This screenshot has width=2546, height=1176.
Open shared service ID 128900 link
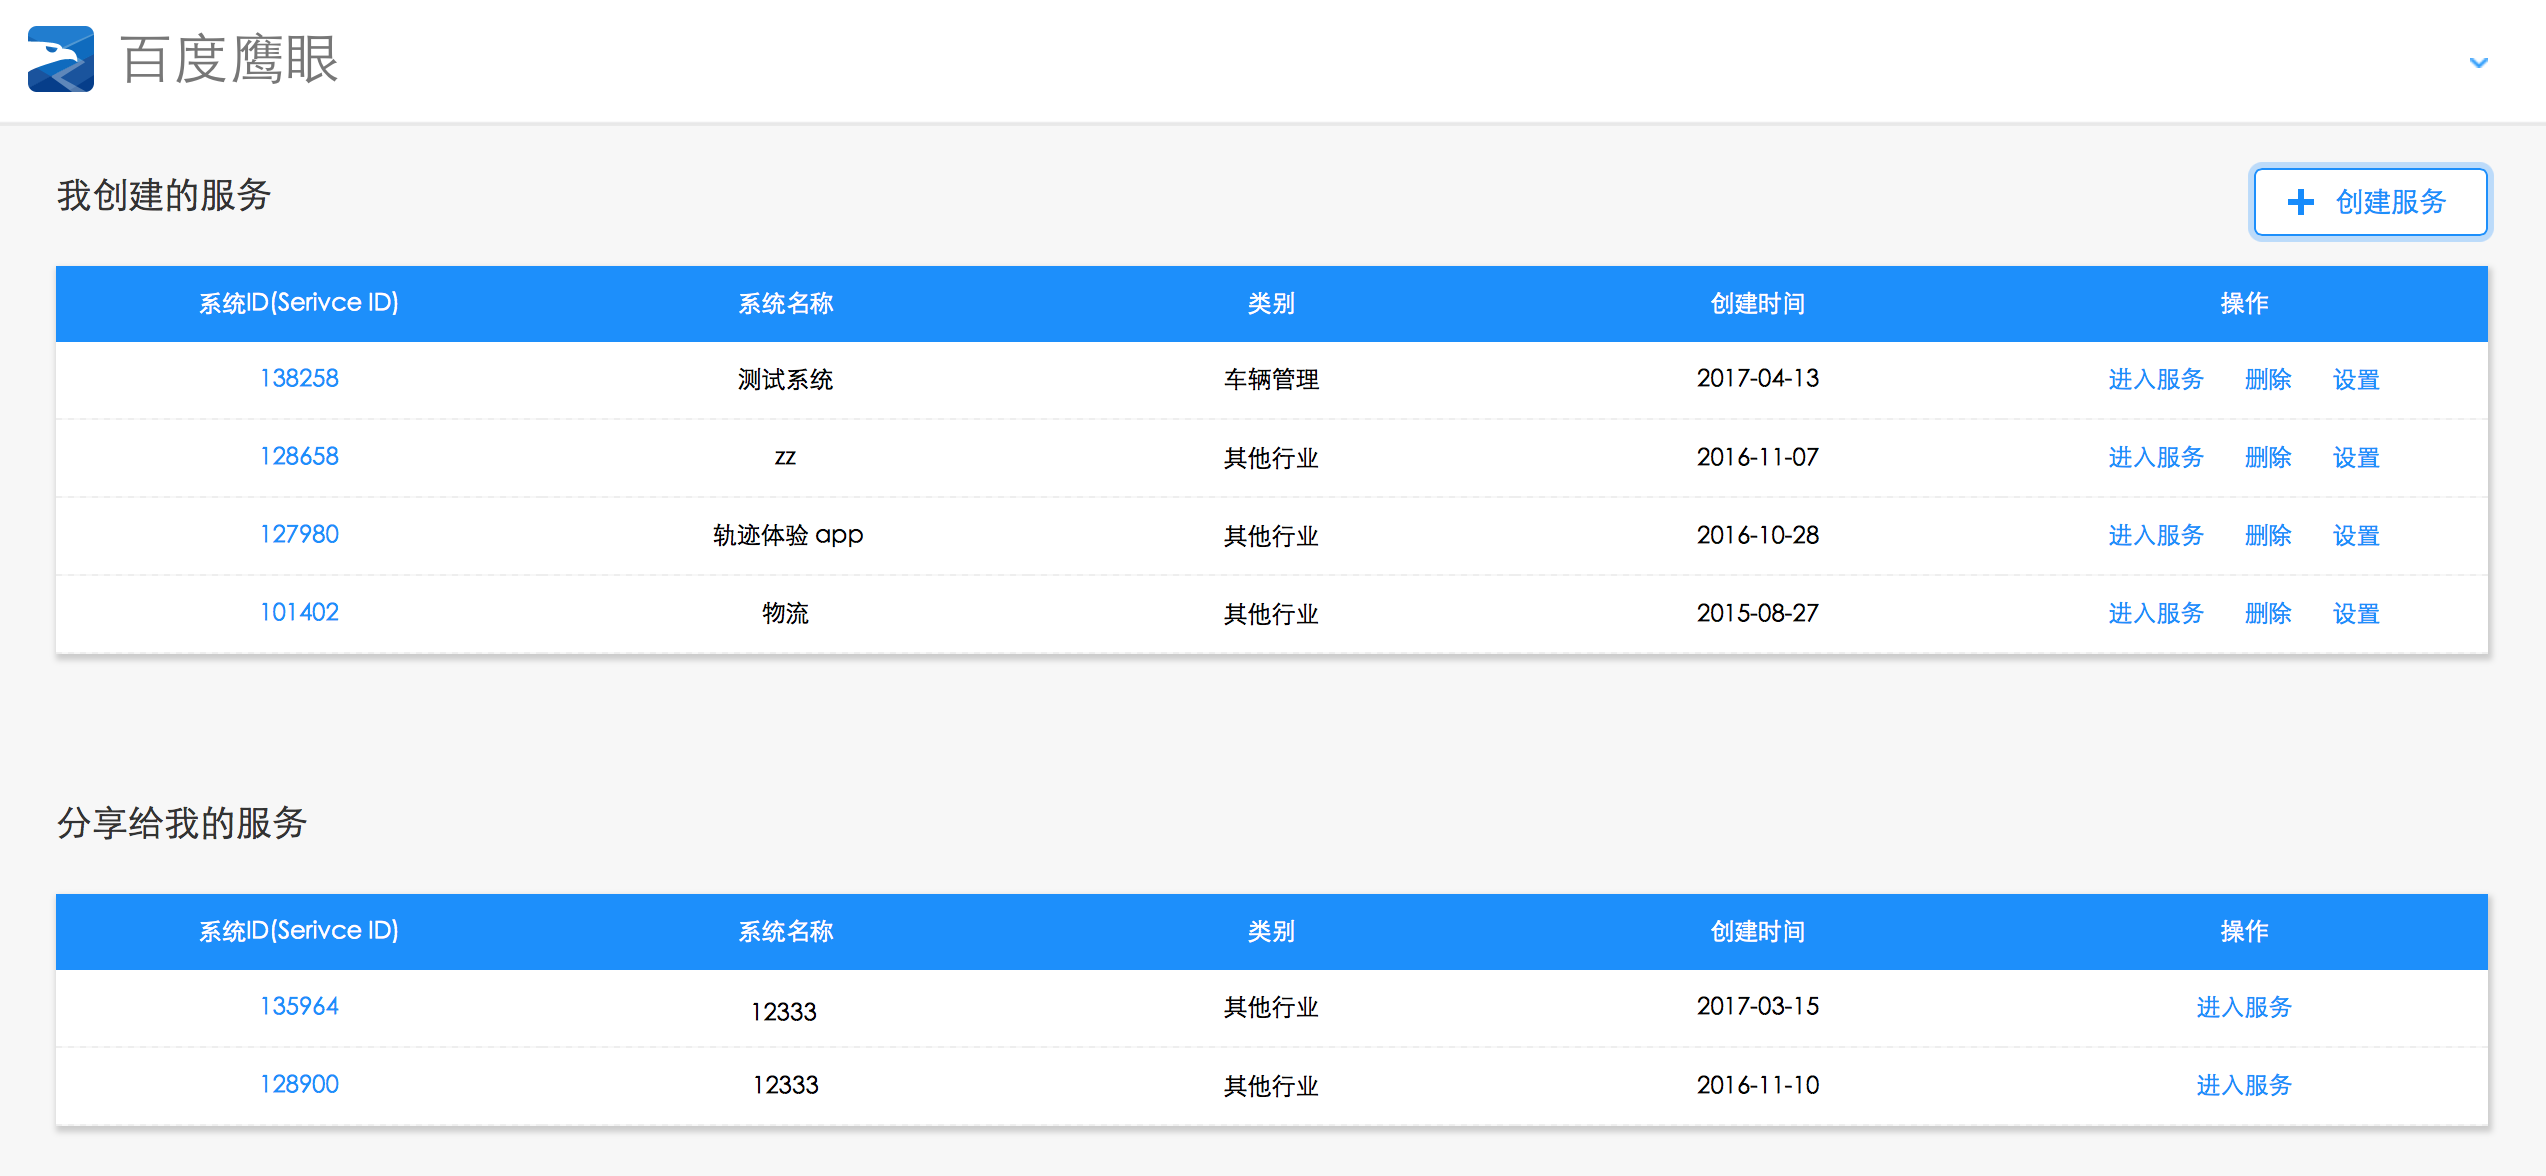(299, 1084)
